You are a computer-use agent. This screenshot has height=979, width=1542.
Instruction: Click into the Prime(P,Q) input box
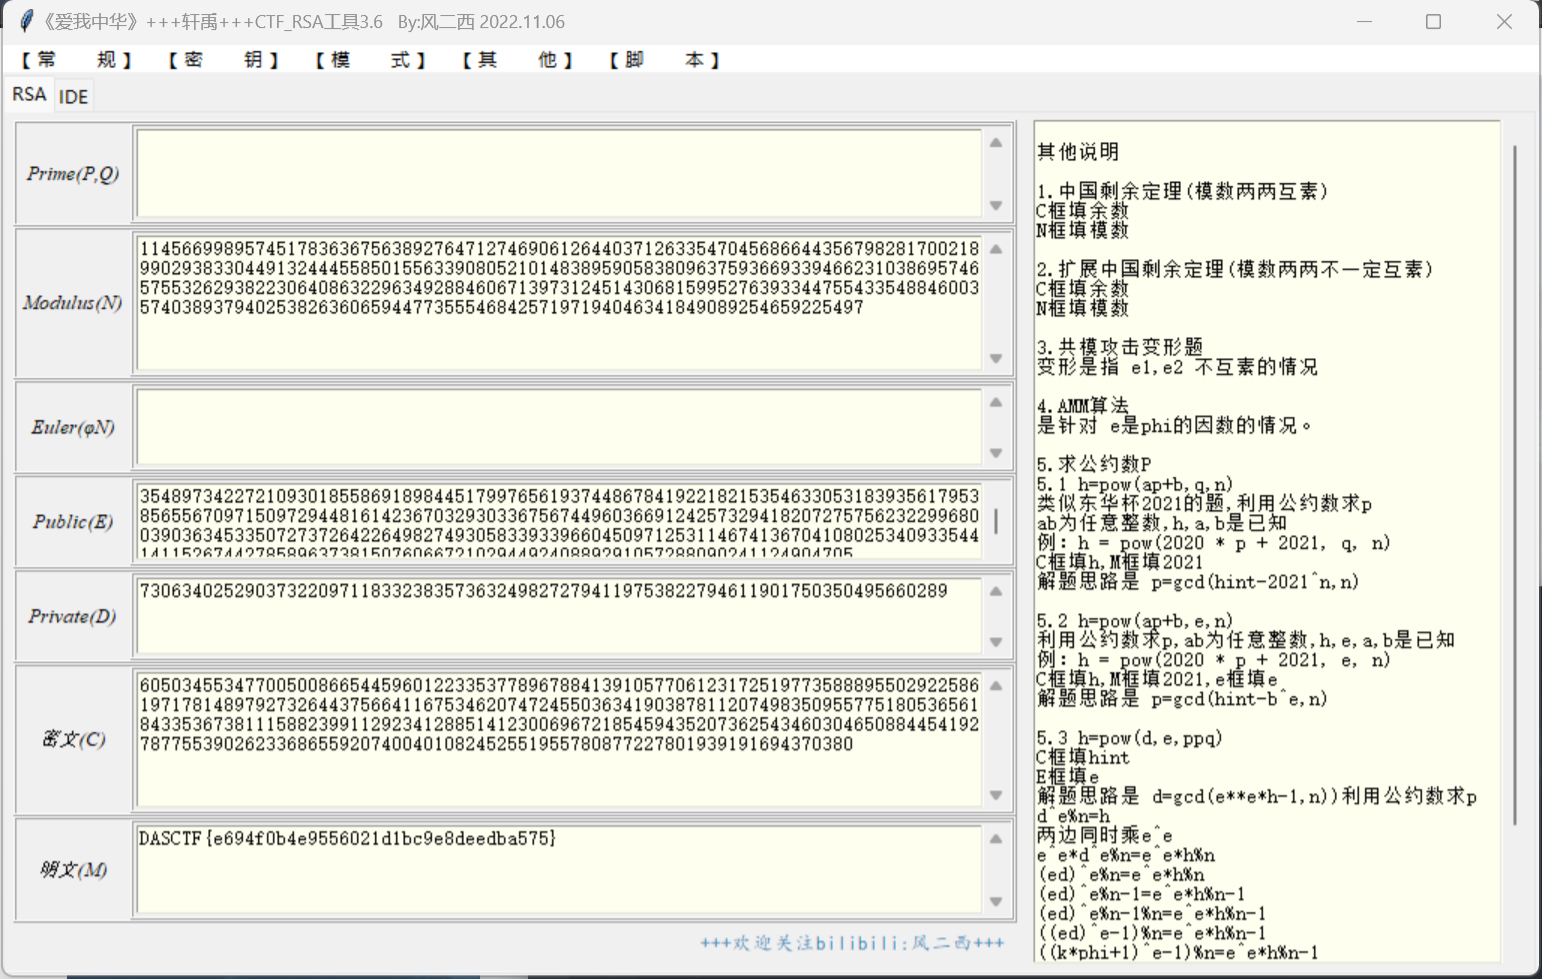coord(560,173)
